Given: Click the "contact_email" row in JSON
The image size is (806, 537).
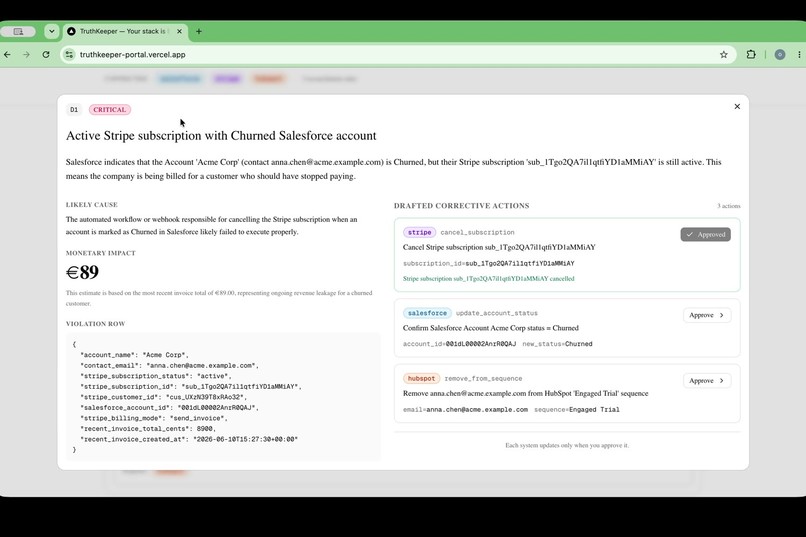Looking at the screenshot, I should tap(170, 365).
